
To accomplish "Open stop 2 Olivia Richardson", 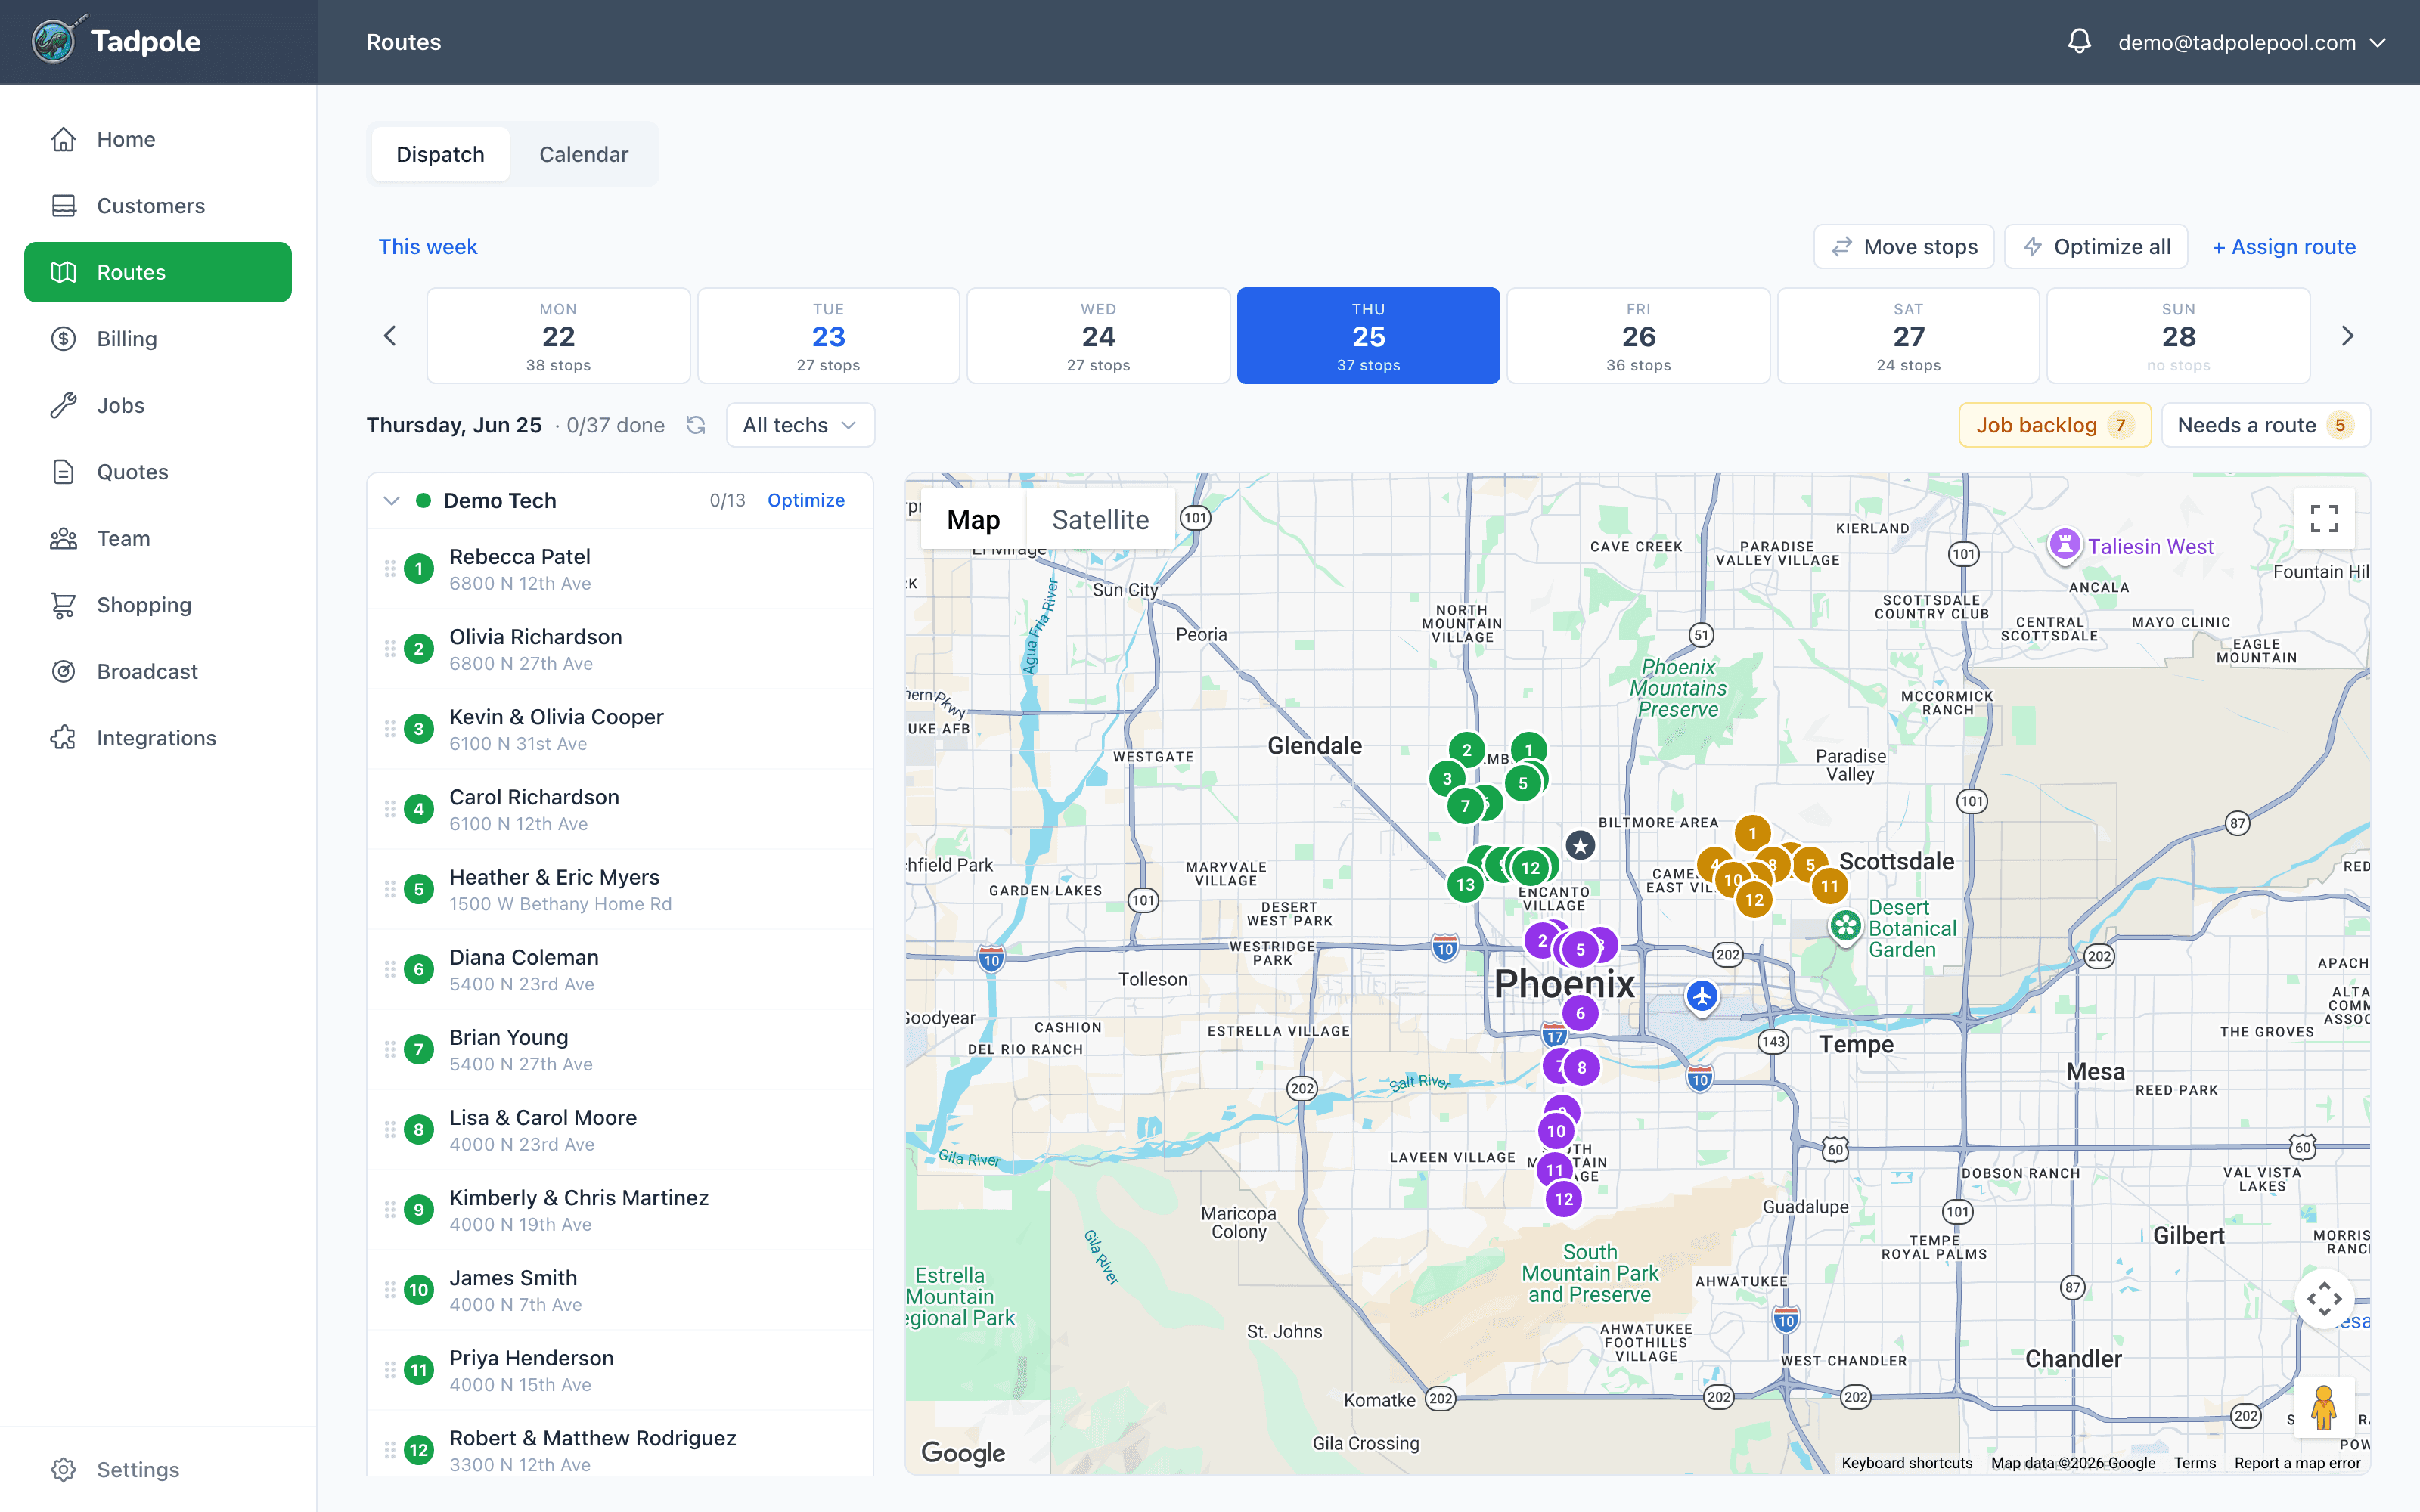I will point(620,649).
